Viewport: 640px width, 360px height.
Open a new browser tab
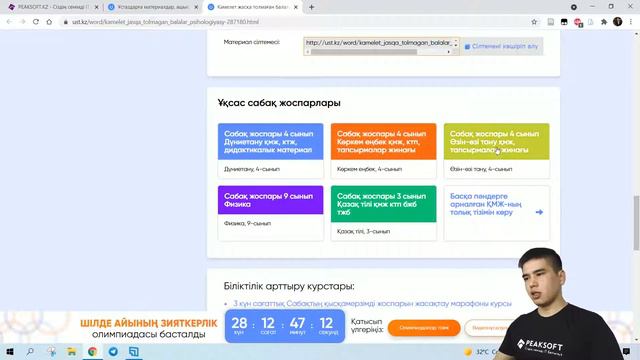coord(311,7)
